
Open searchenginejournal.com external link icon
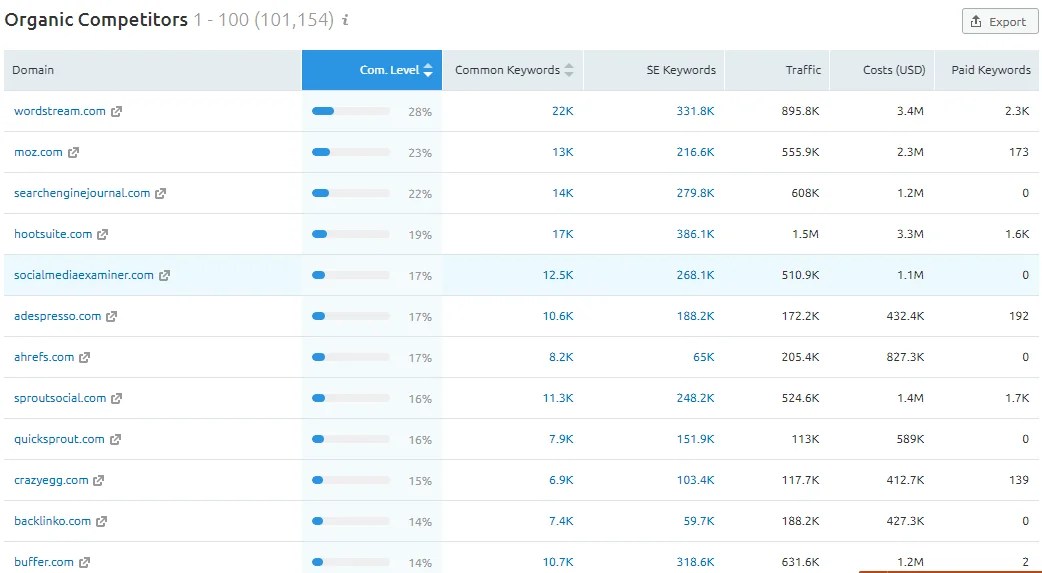click(160, 193)
